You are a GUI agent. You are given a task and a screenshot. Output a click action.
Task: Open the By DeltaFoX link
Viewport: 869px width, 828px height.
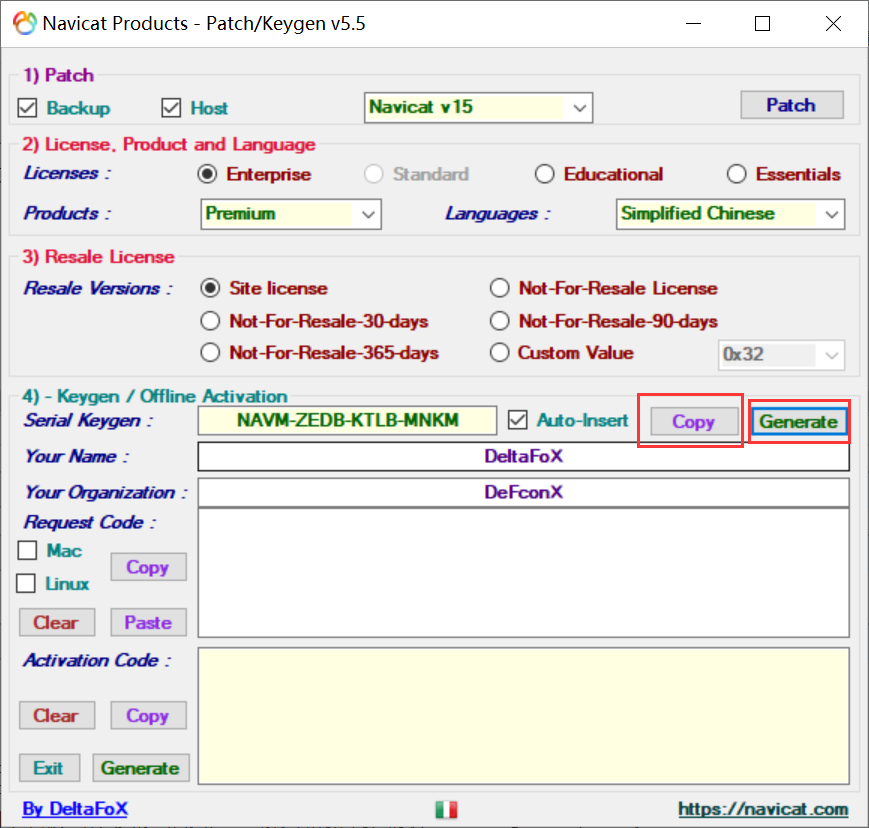click(x=75, y=809)
